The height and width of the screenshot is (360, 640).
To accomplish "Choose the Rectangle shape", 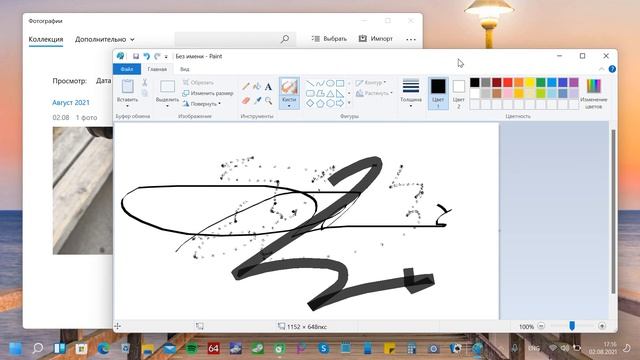I will (x=340, y=83).
